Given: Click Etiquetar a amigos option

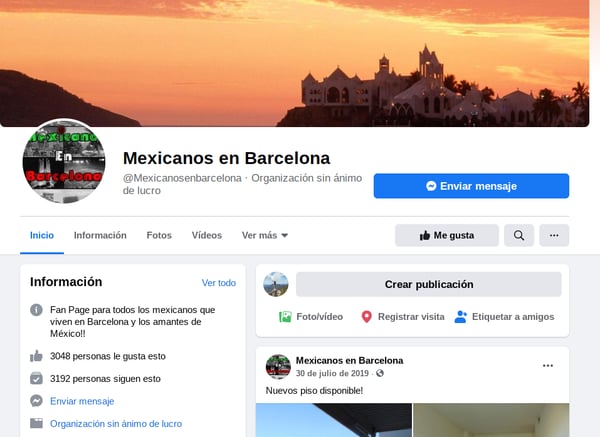Looking at the screenshot, I should (504, 317).
